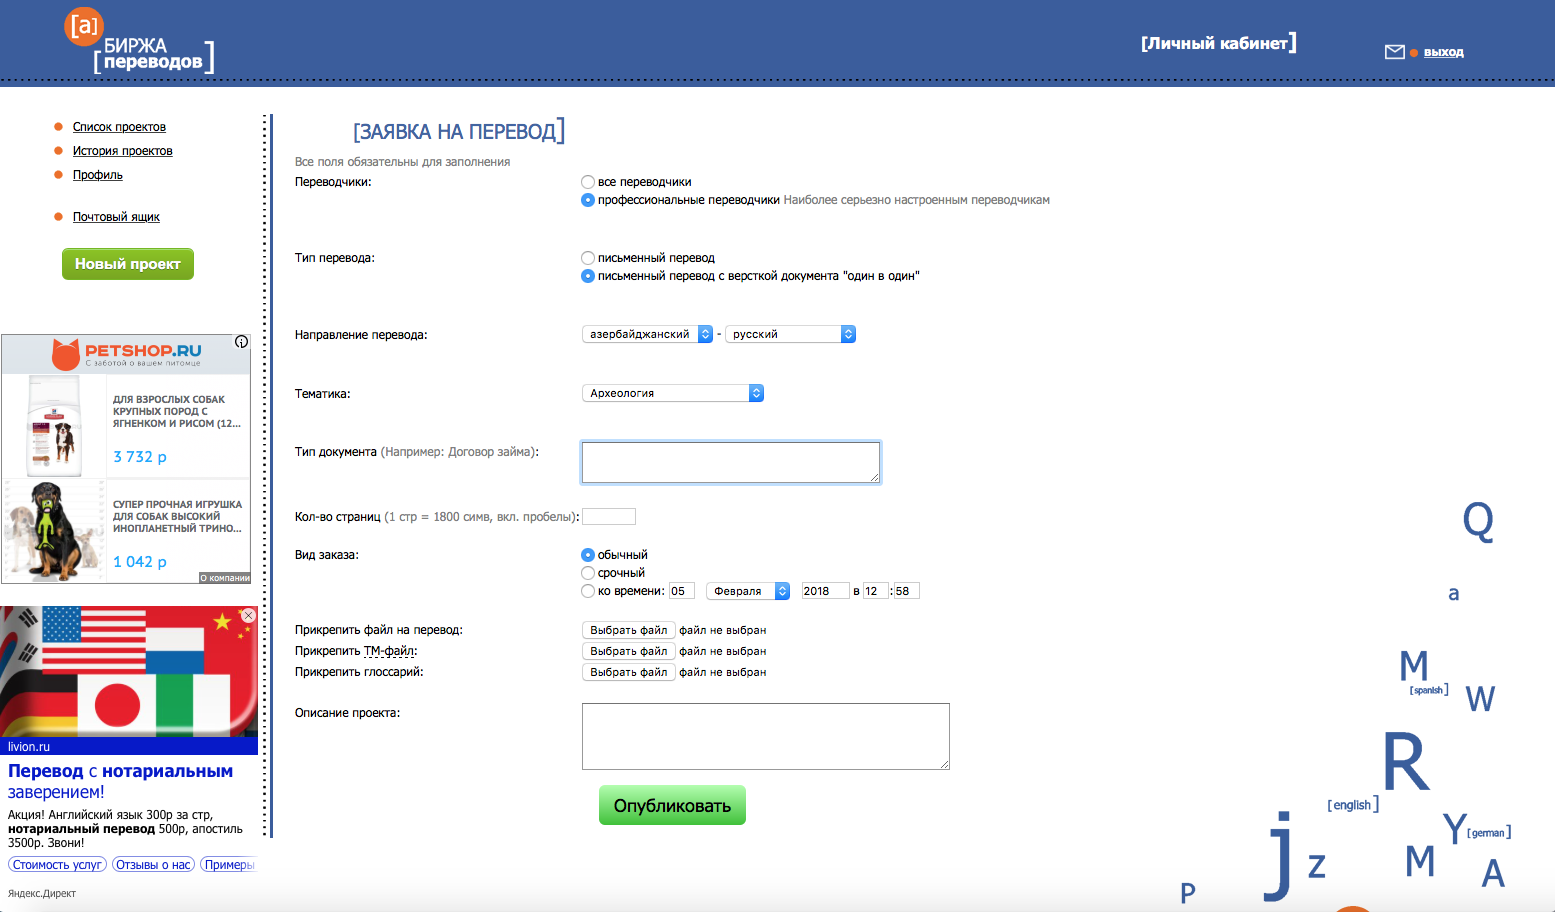Click the 'Кол-во страниц' input field
Viewport: 1555px width, 912px height.
coord(609,517)
